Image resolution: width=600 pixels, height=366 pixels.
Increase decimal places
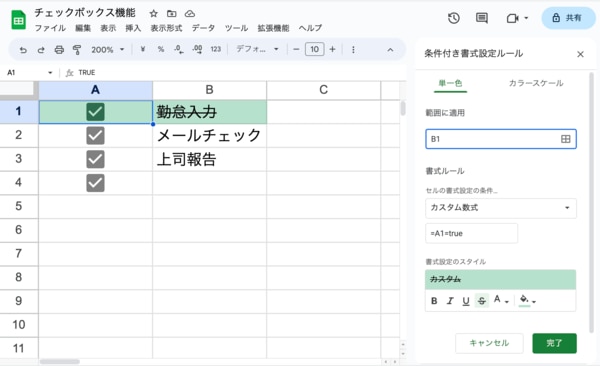[x=197, y=49]
